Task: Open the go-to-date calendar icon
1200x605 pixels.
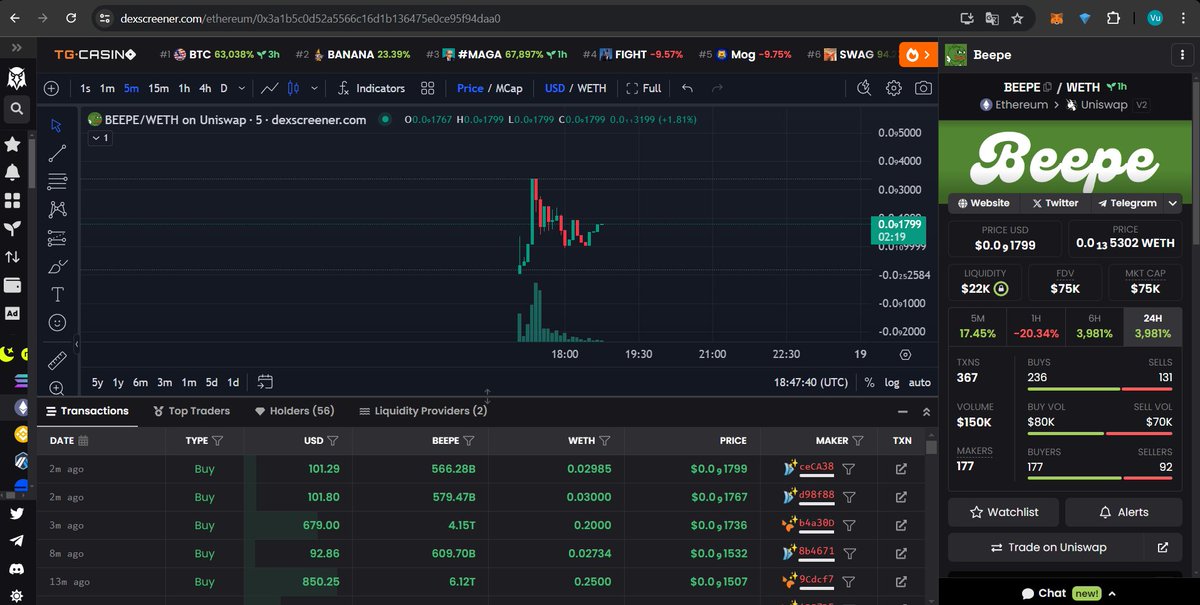Action: (x=265, y=382)
